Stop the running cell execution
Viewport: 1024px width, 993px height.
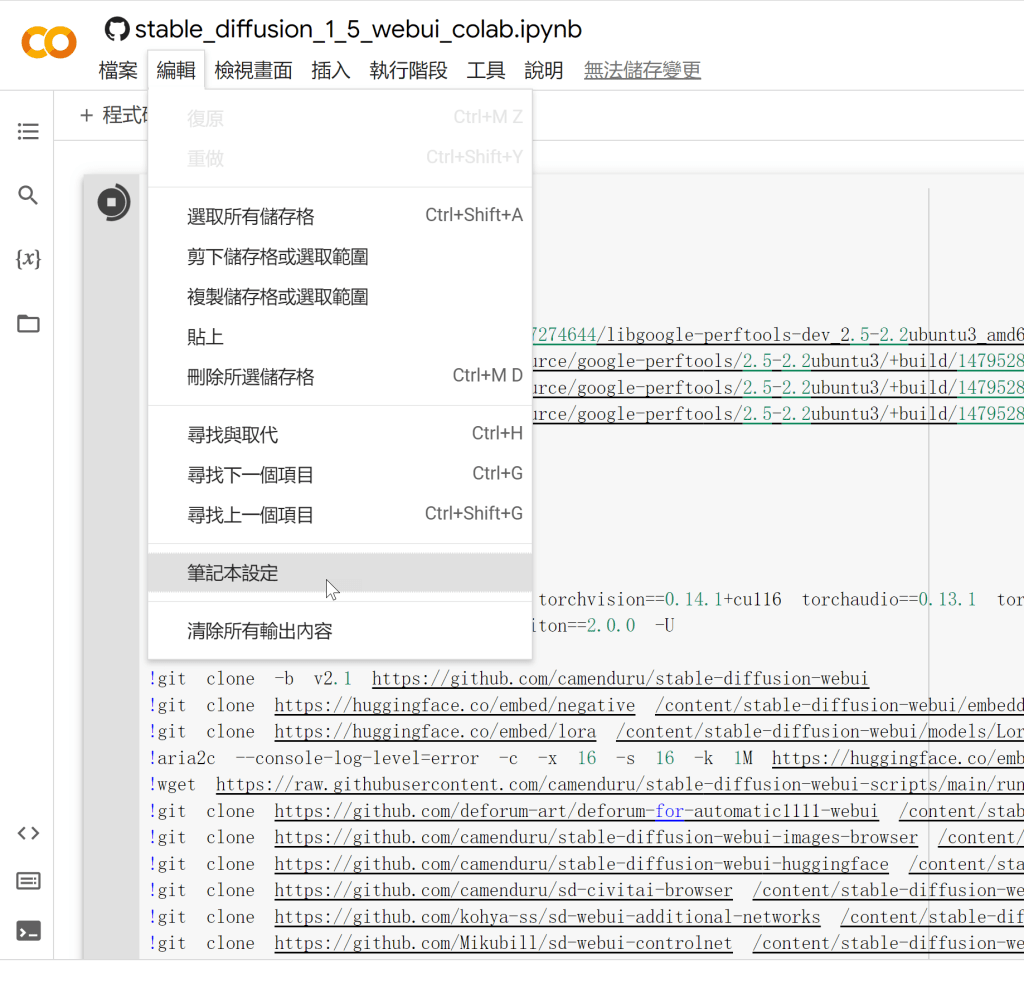[x=113, y=202]
